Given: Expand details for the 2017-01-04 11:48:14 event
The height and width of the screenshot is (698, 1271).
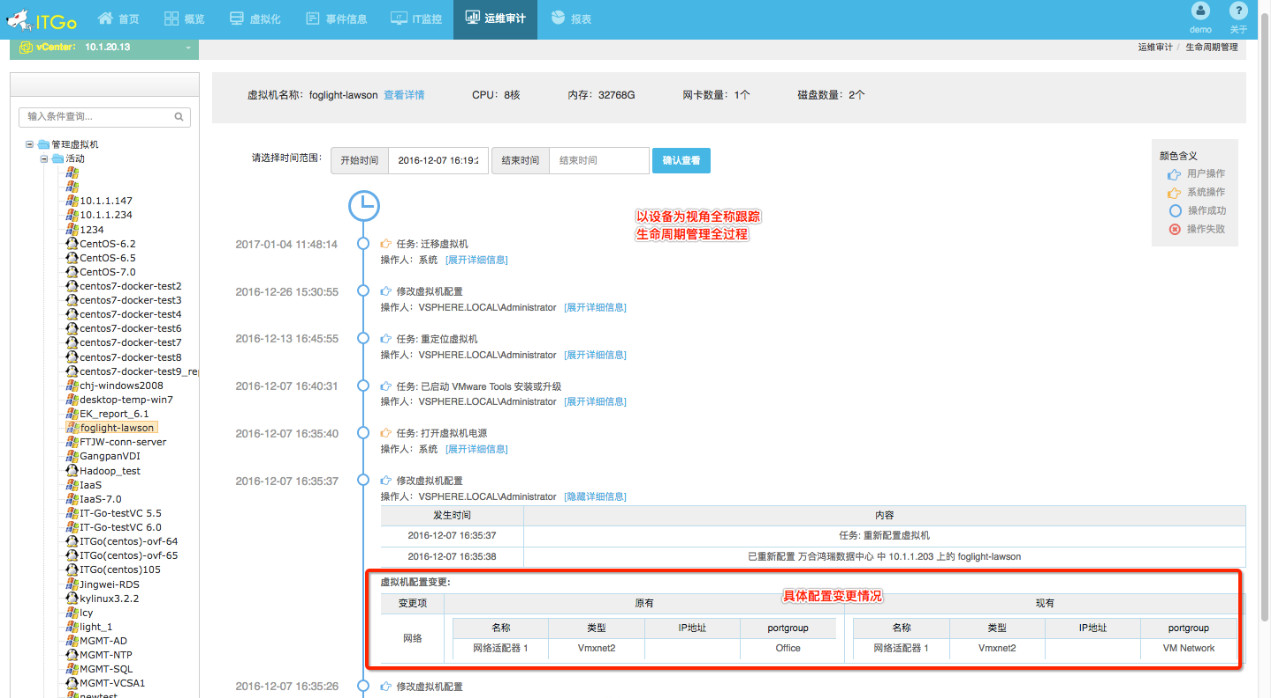Looking at the screenshot, I should (x=477, y=260).
